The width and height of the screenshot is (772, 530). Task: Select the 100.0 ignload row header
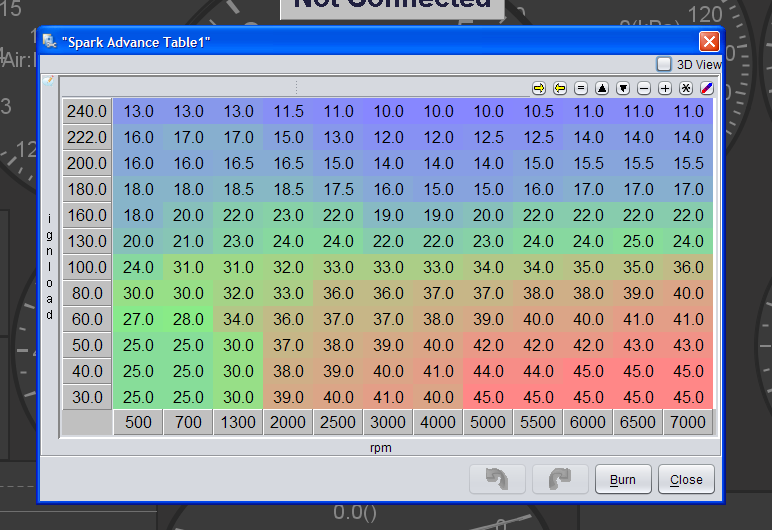pyautogui.click(x=87, y=268)
